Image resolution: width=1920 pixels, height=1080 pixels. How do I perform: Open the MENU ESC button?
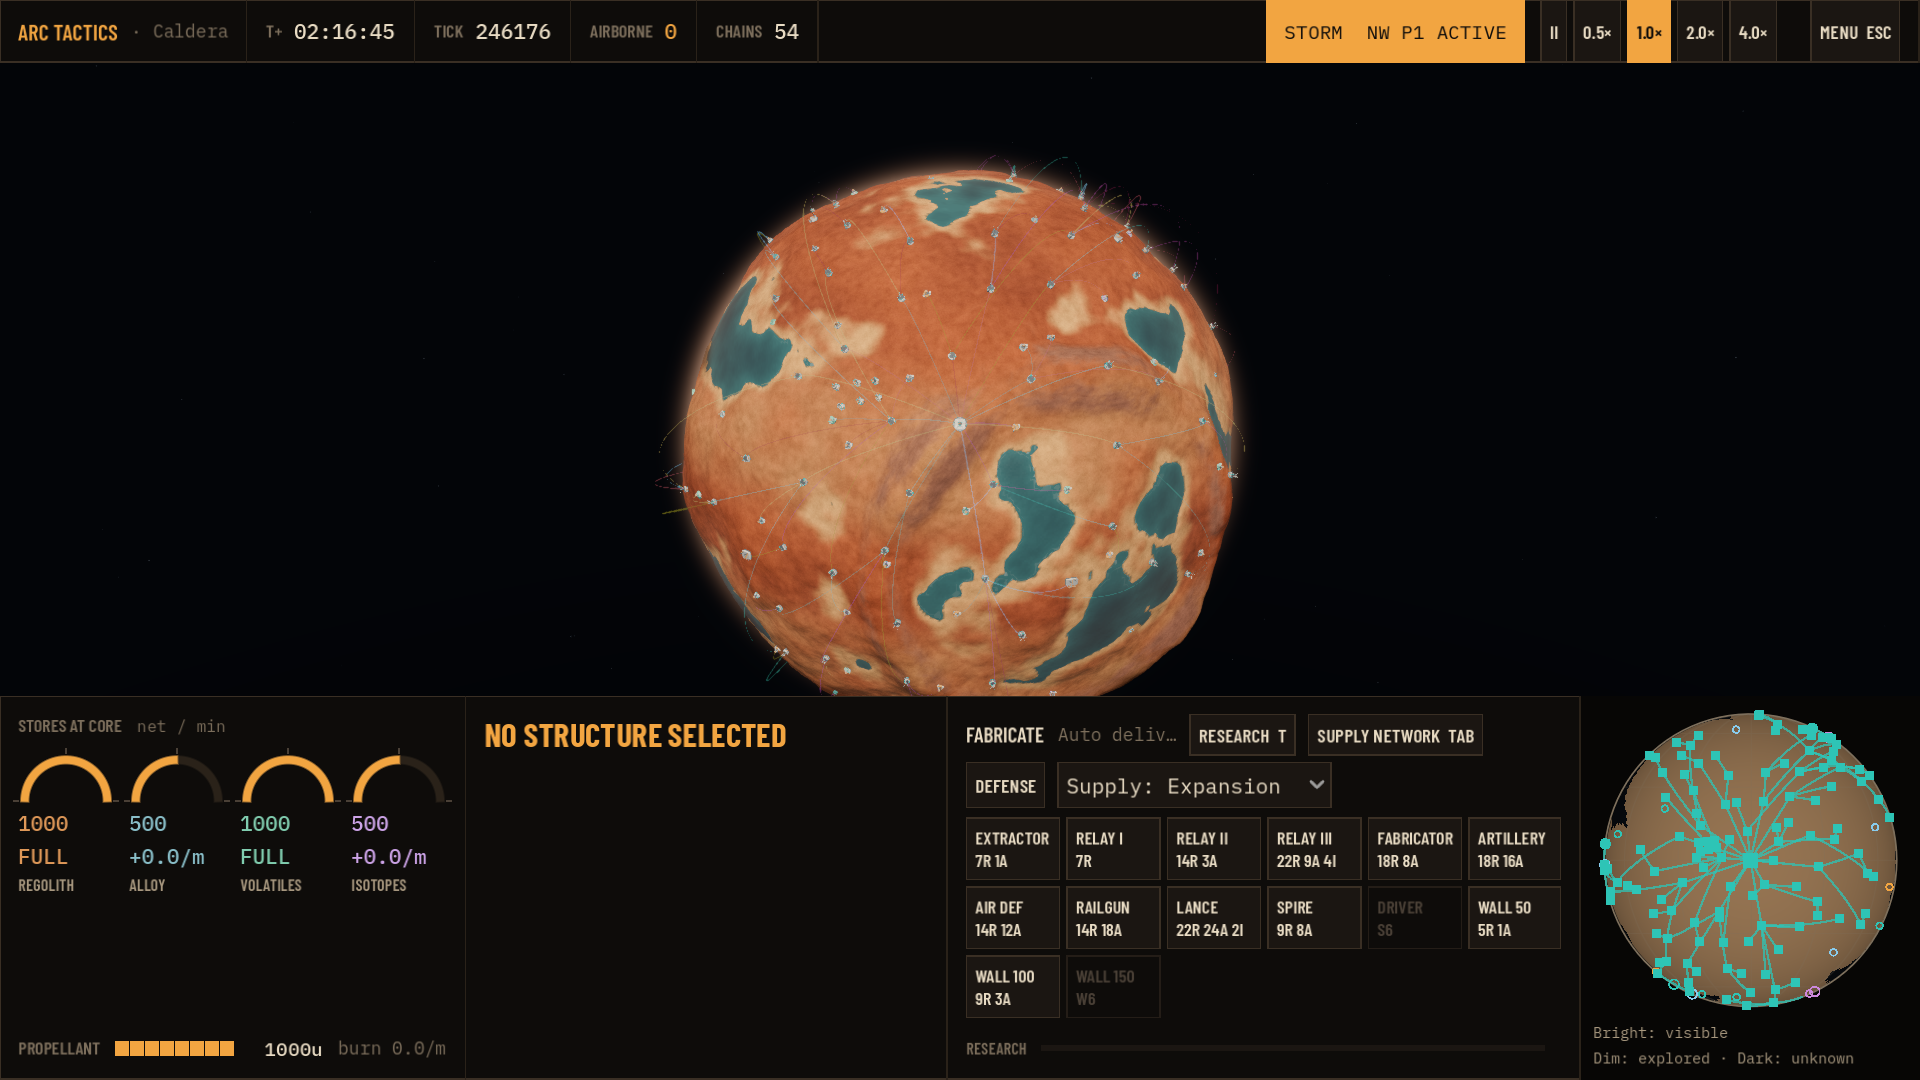1855,32
